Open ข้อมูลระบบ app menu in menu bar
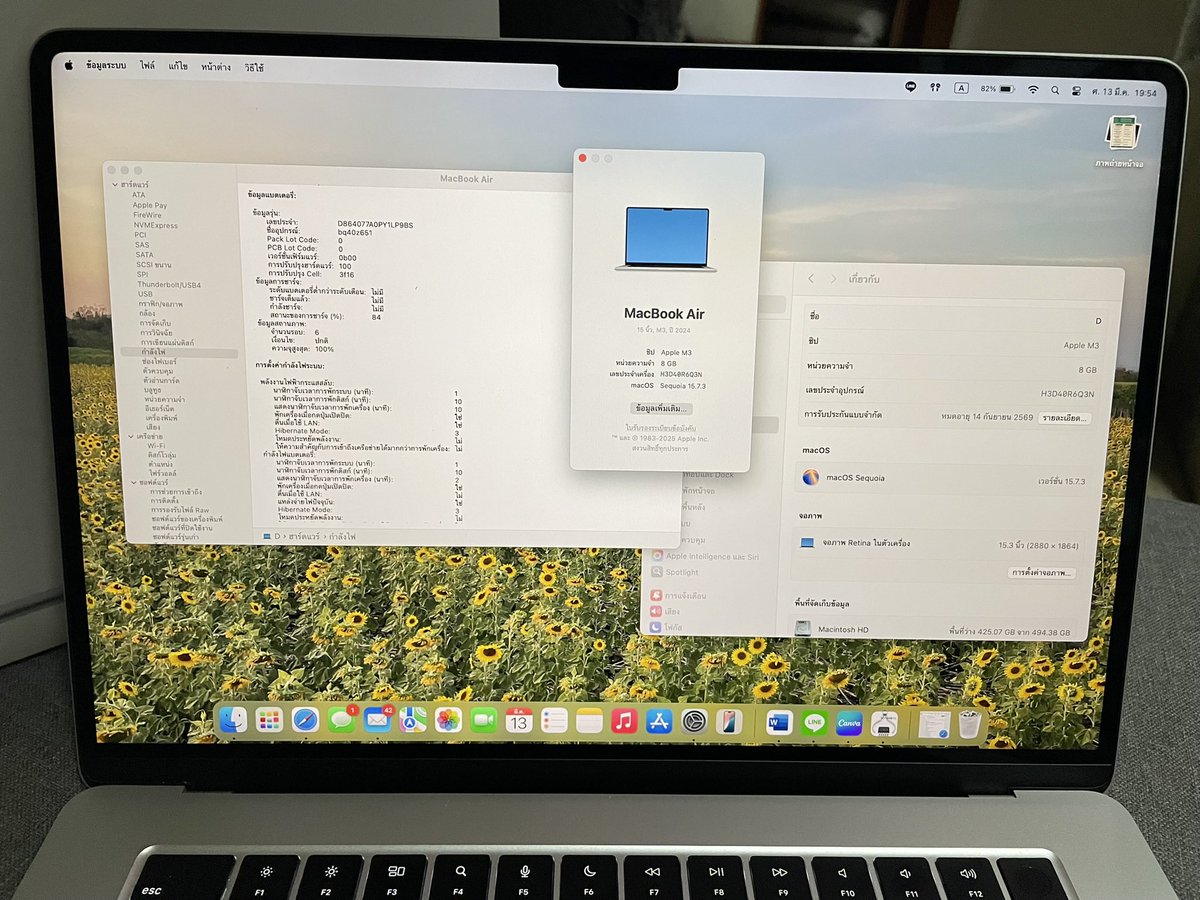1200x900 pixels. click(105, 66)
